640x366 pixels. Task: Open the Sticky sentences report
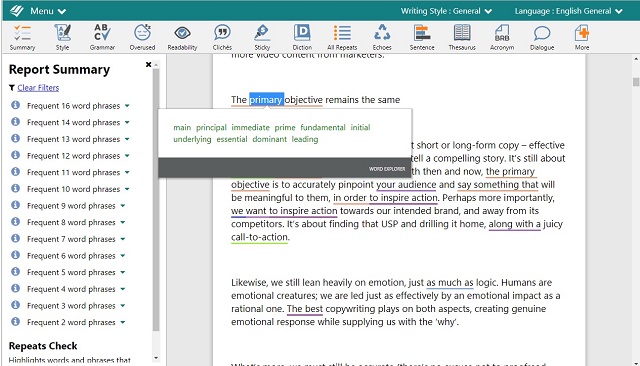point(262,37)
